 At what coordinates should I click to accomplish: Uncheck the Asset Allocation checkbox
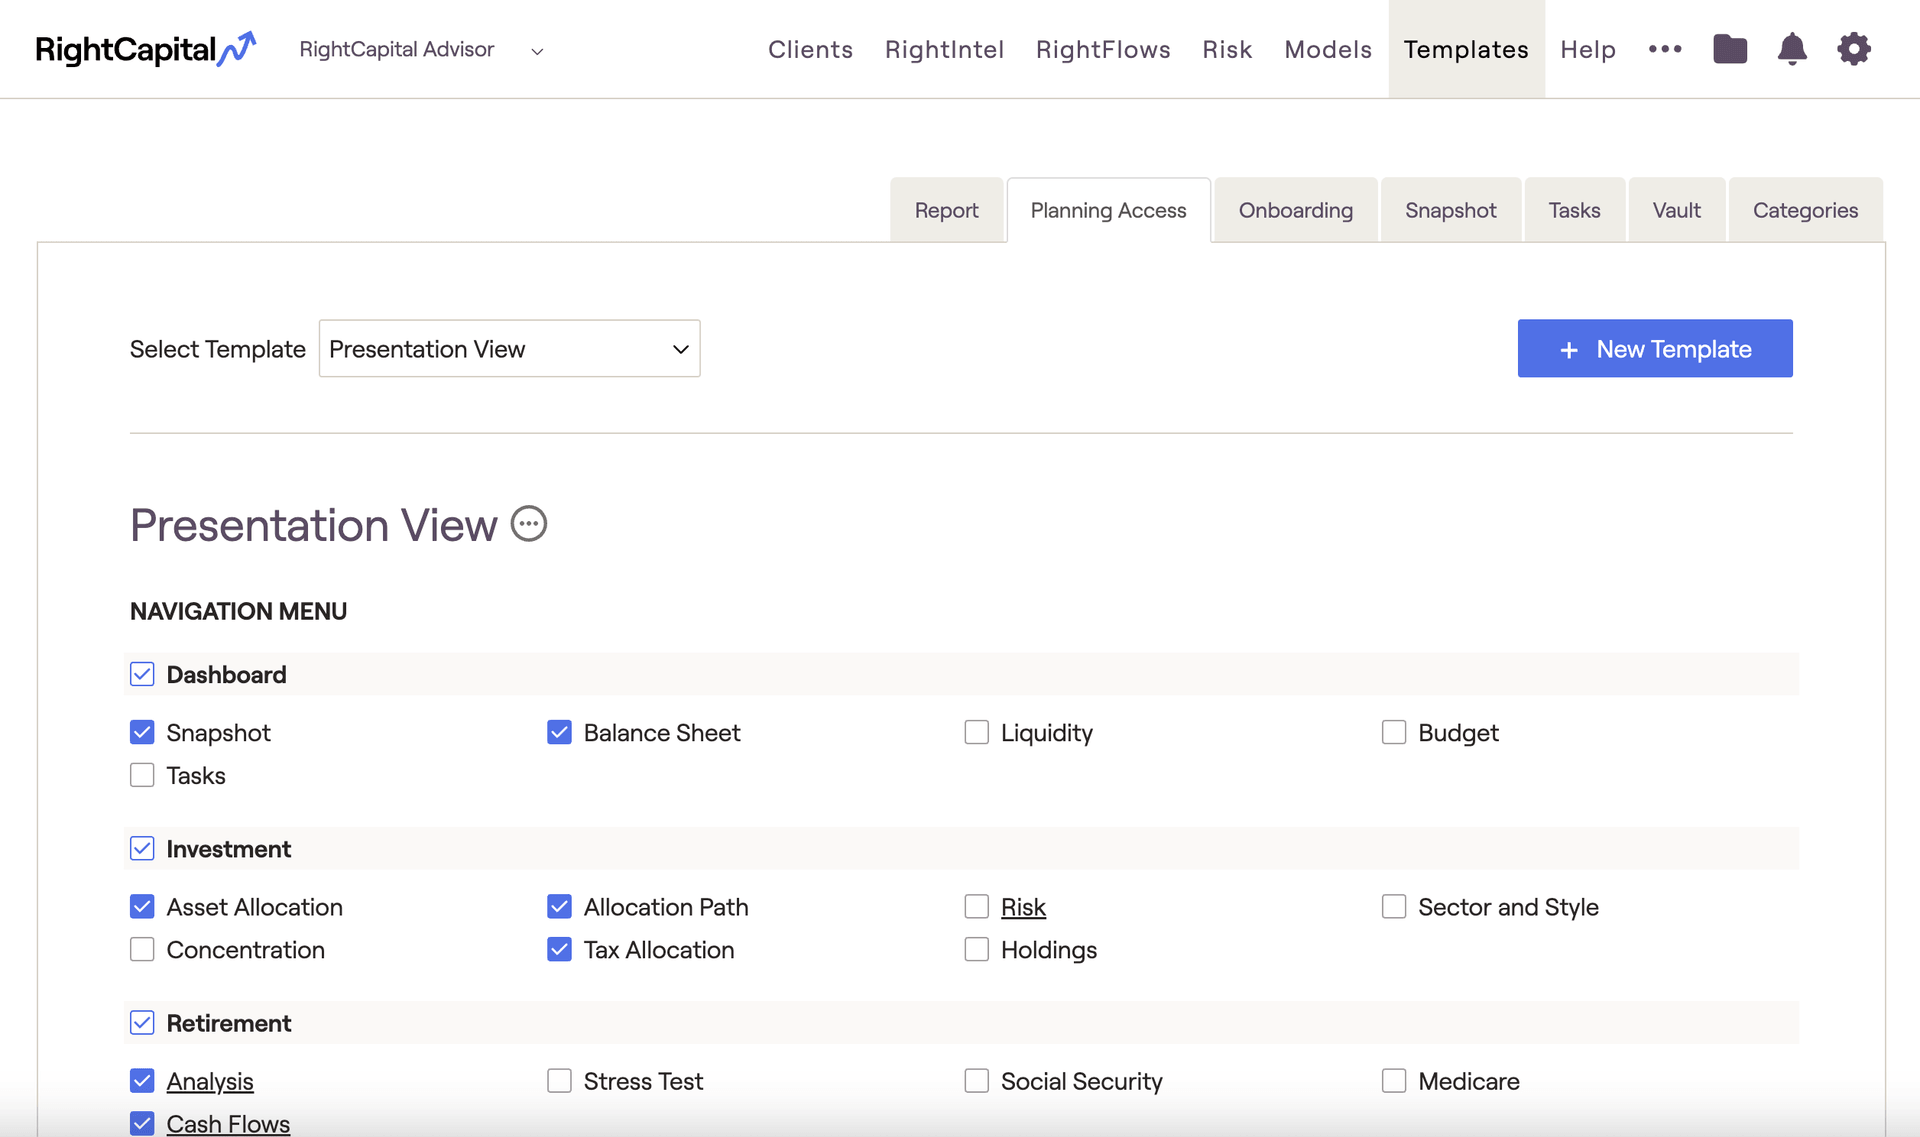[142, 907]
